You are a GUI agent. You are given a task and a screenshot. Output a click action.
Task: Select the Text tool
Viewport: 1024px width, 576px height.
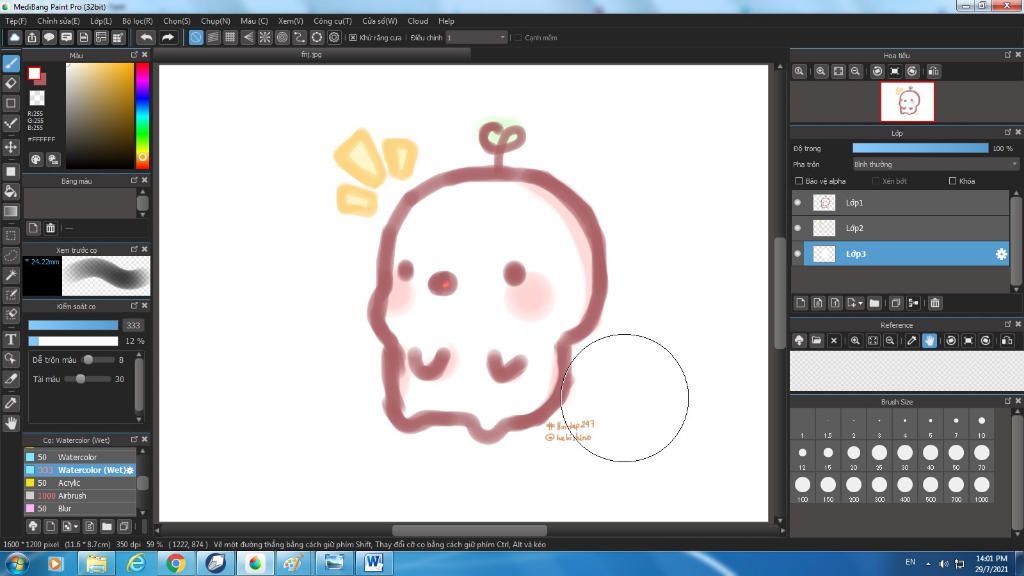[11, 340]
